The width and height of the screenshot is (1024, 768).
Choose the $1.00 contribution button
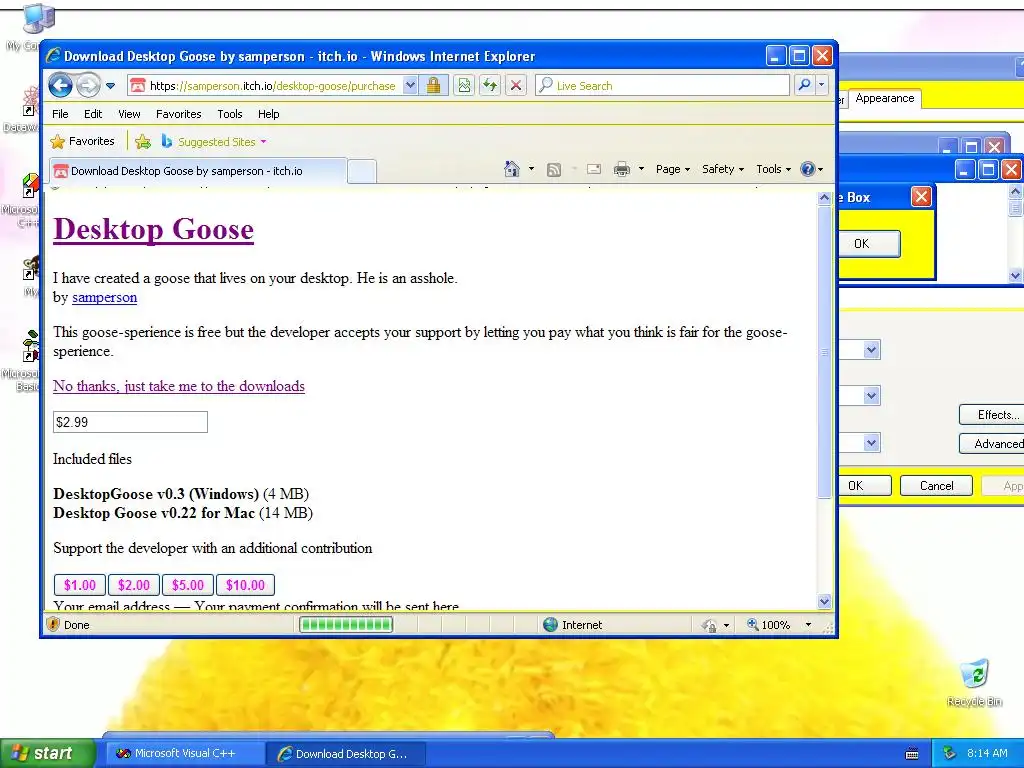80,585
